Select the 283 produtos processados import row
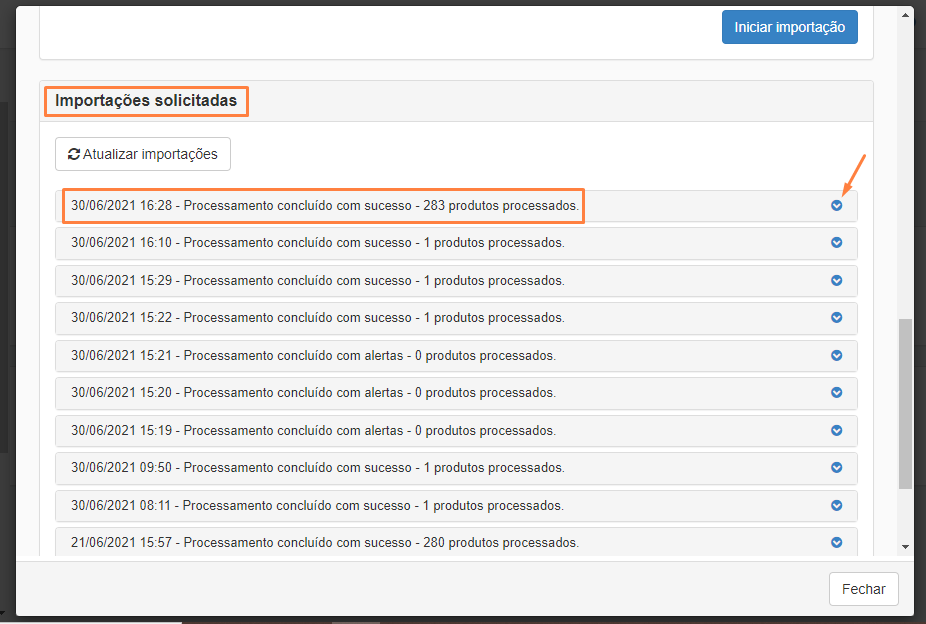 pos(325,206)
